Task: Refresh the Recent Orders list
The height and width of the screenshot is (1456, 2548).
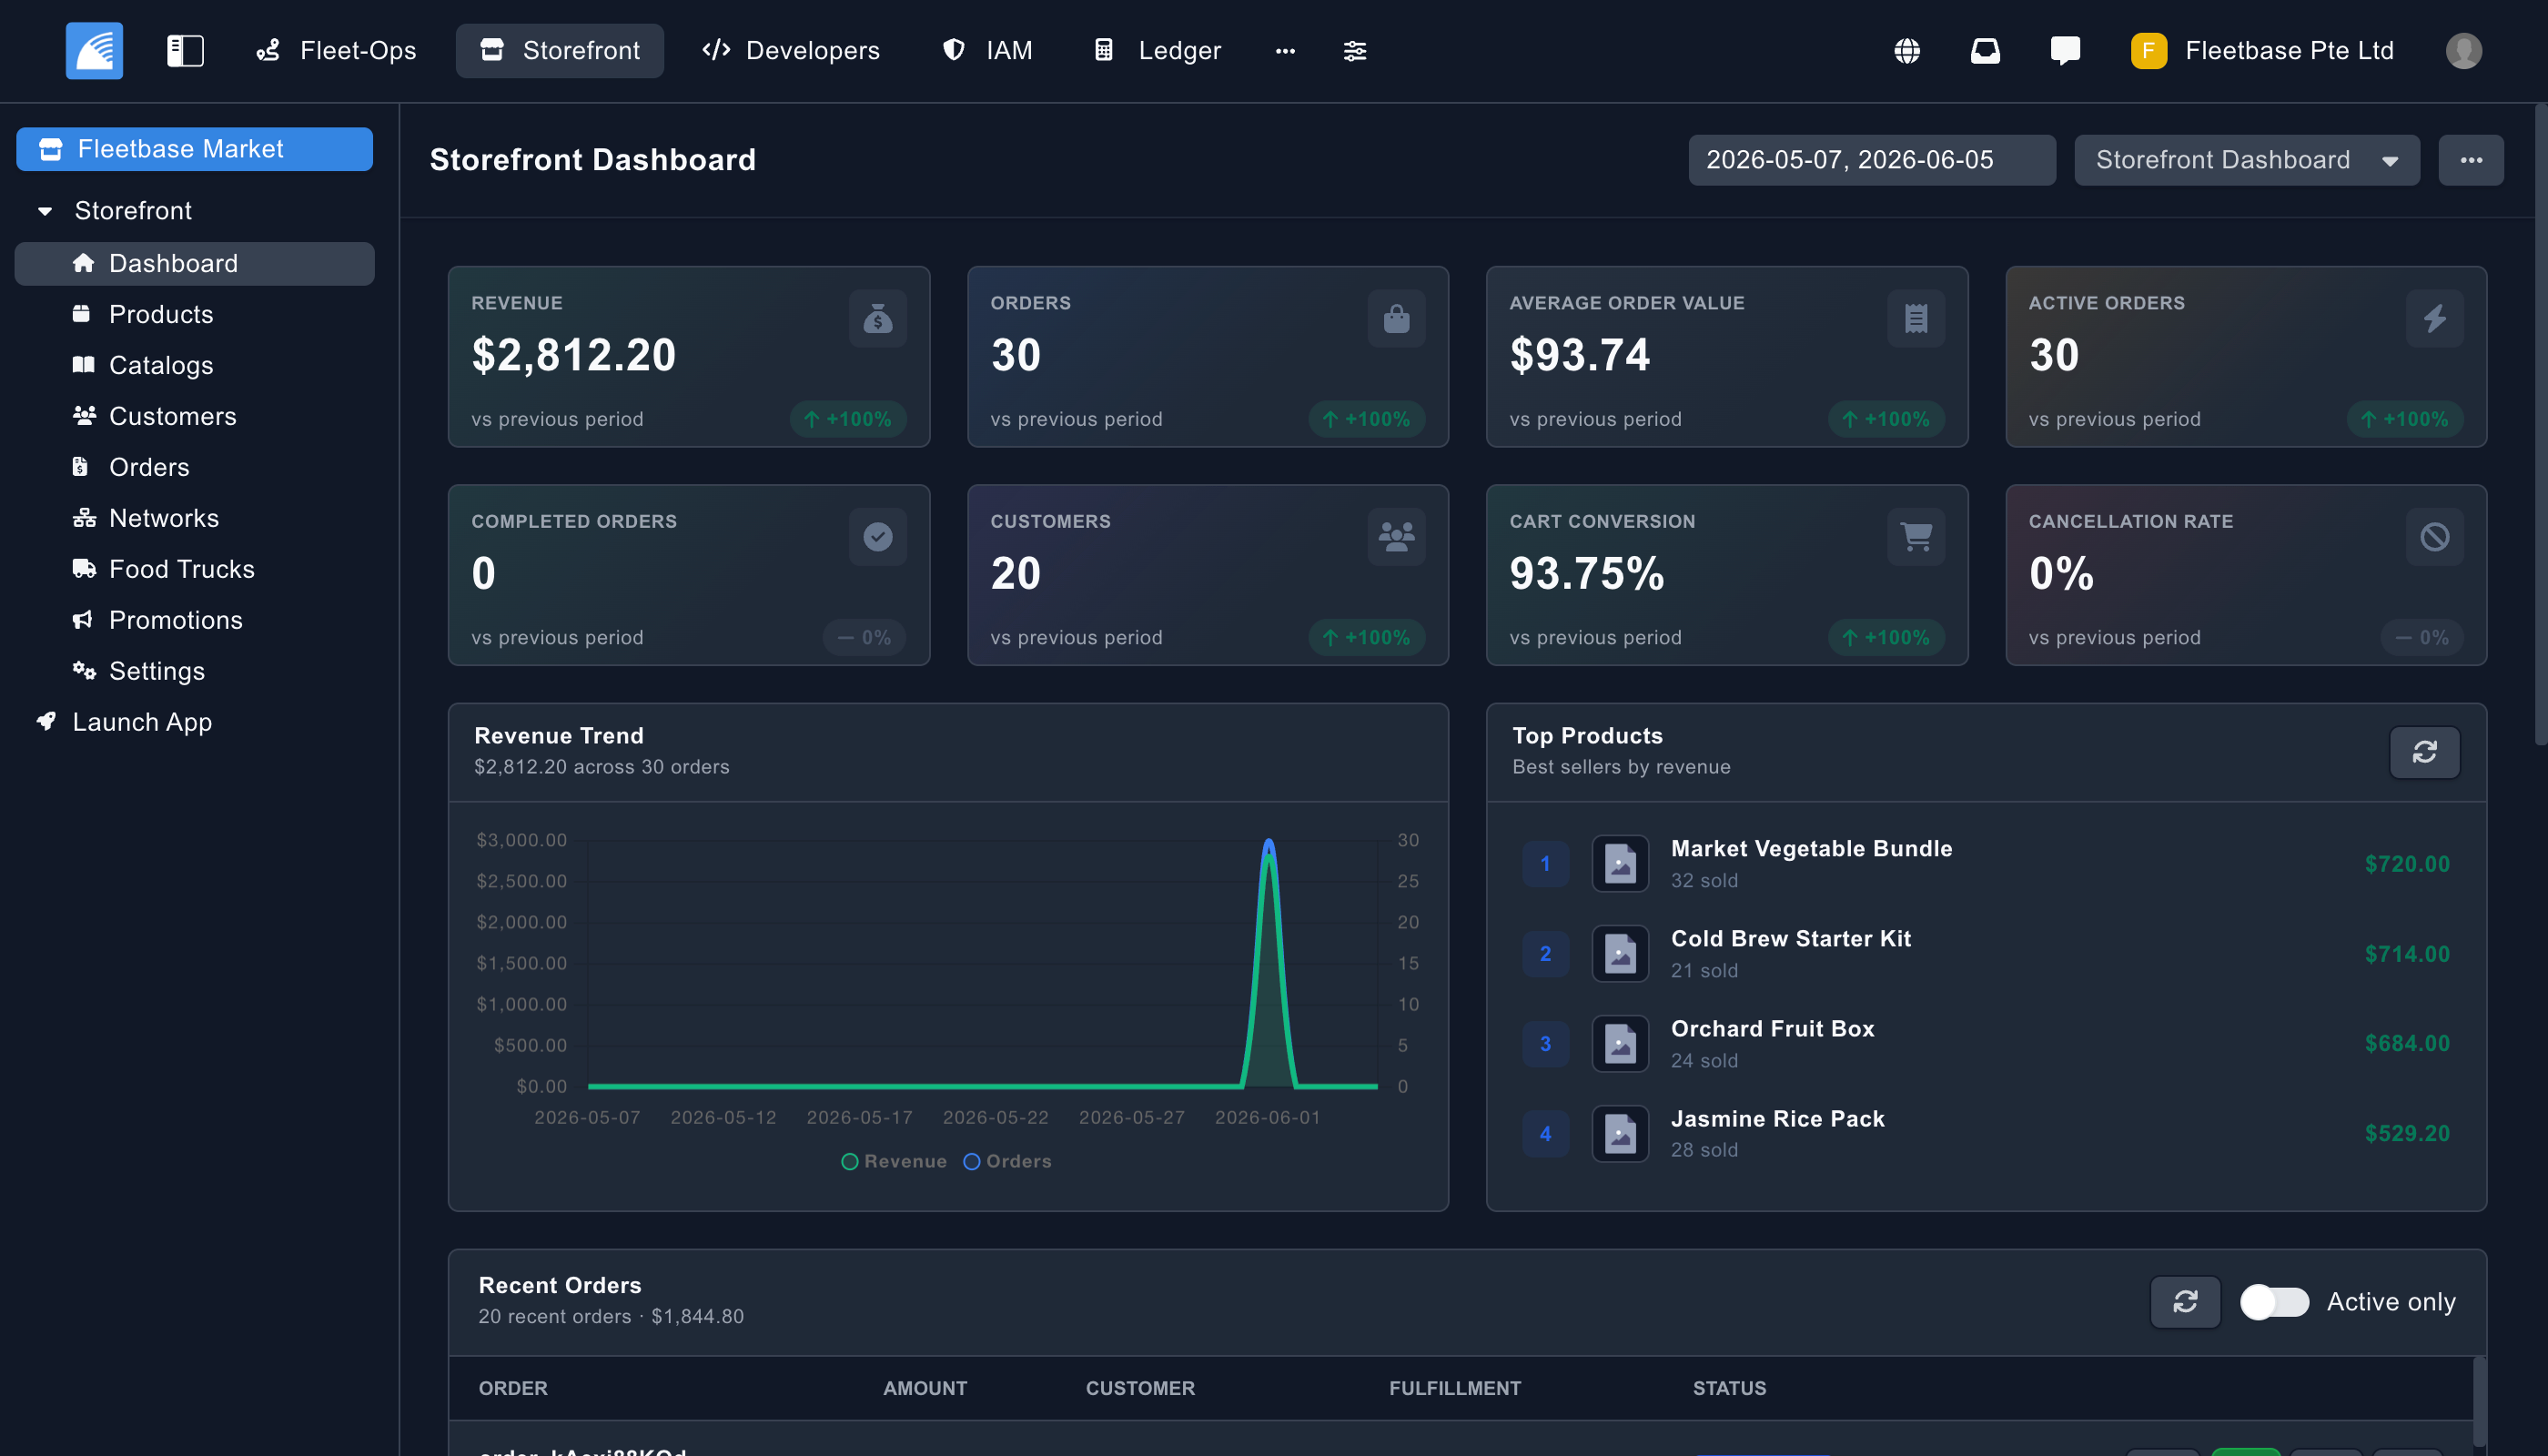Action: click(2185, 1301)
